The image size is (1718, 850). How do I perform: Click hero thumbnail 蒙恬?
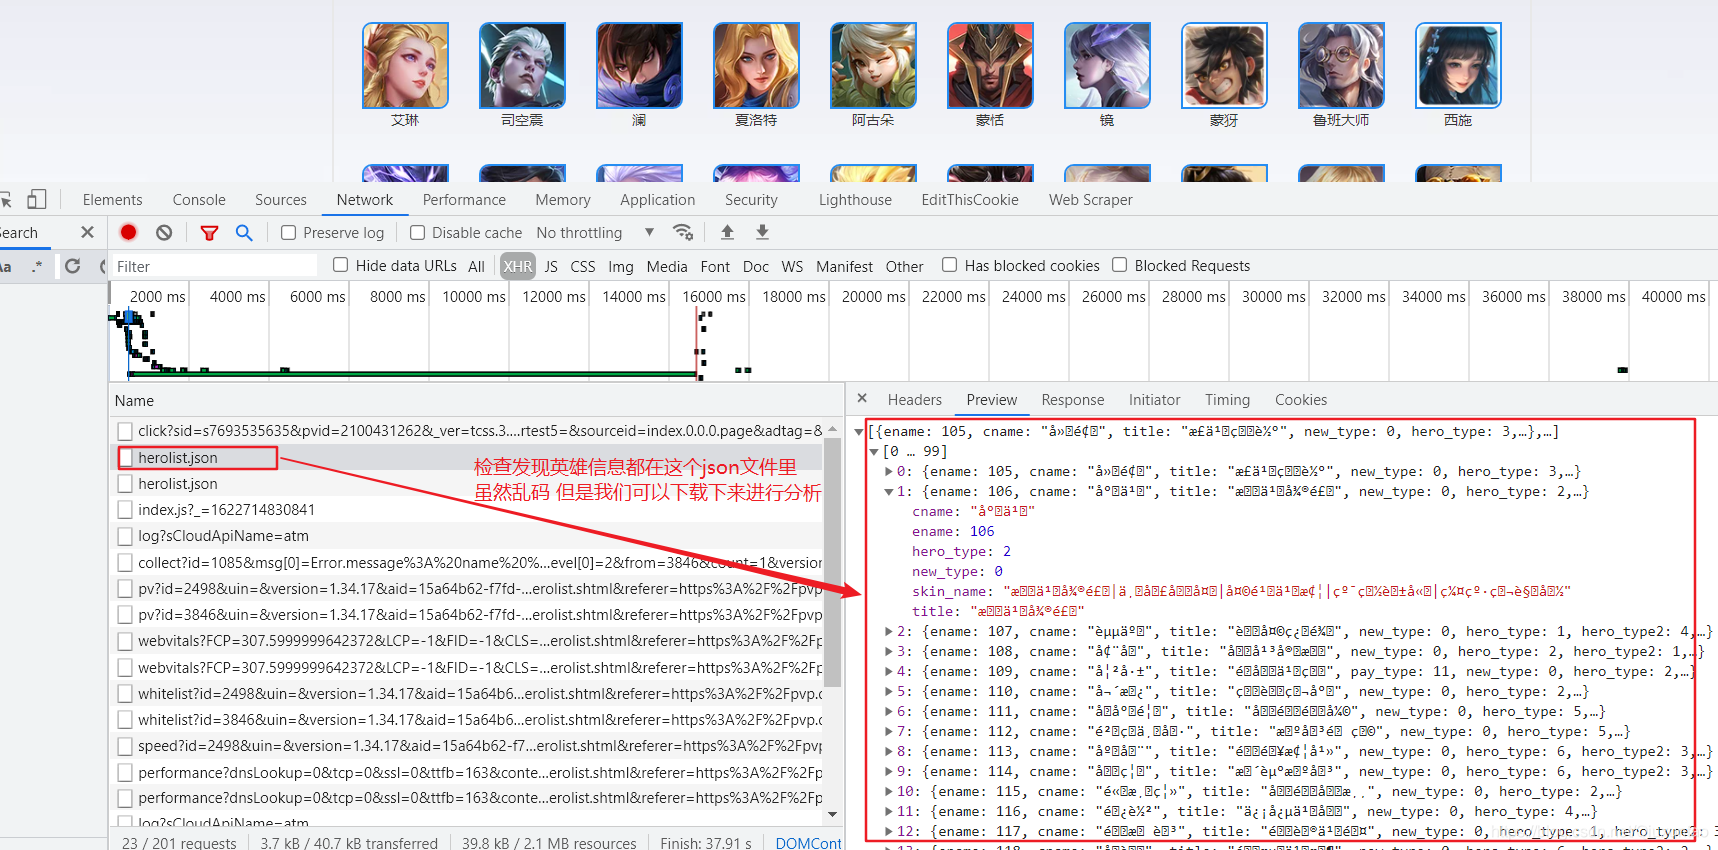tap(990, 65)
